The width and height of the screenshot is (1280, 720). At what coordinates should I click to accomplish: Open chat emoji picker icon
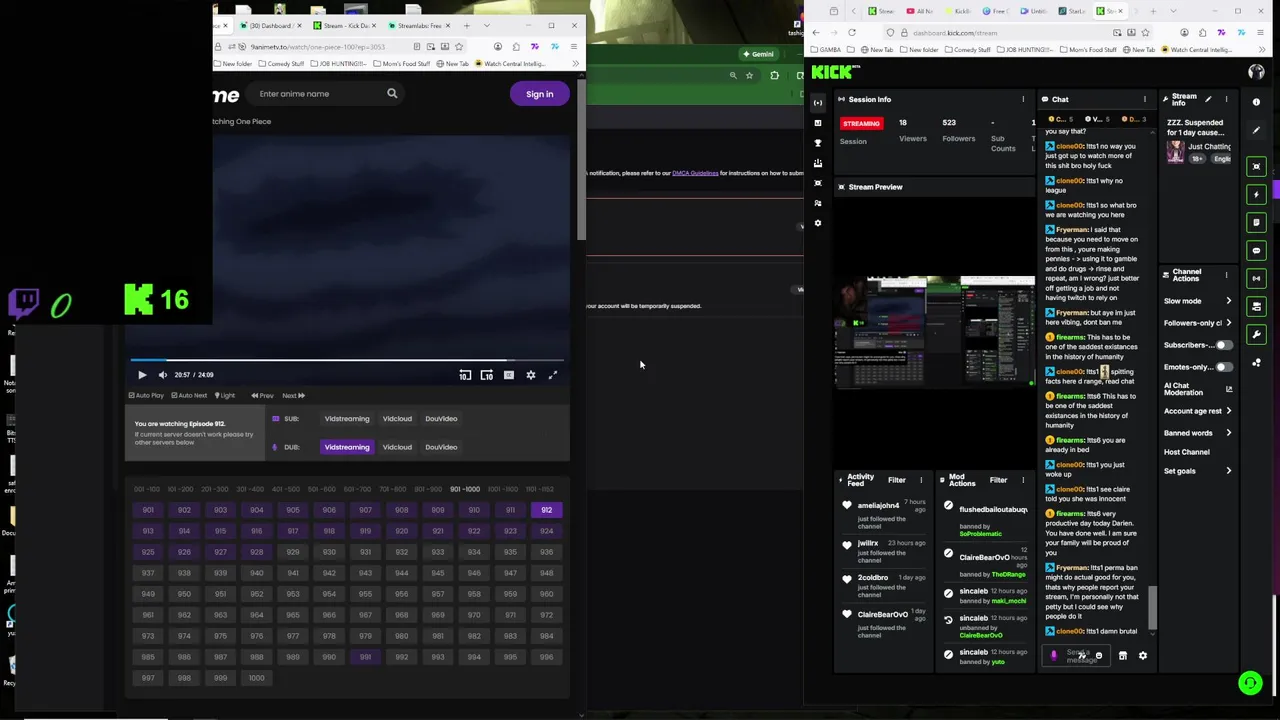pyautogui.click(x=1099, y=656)
